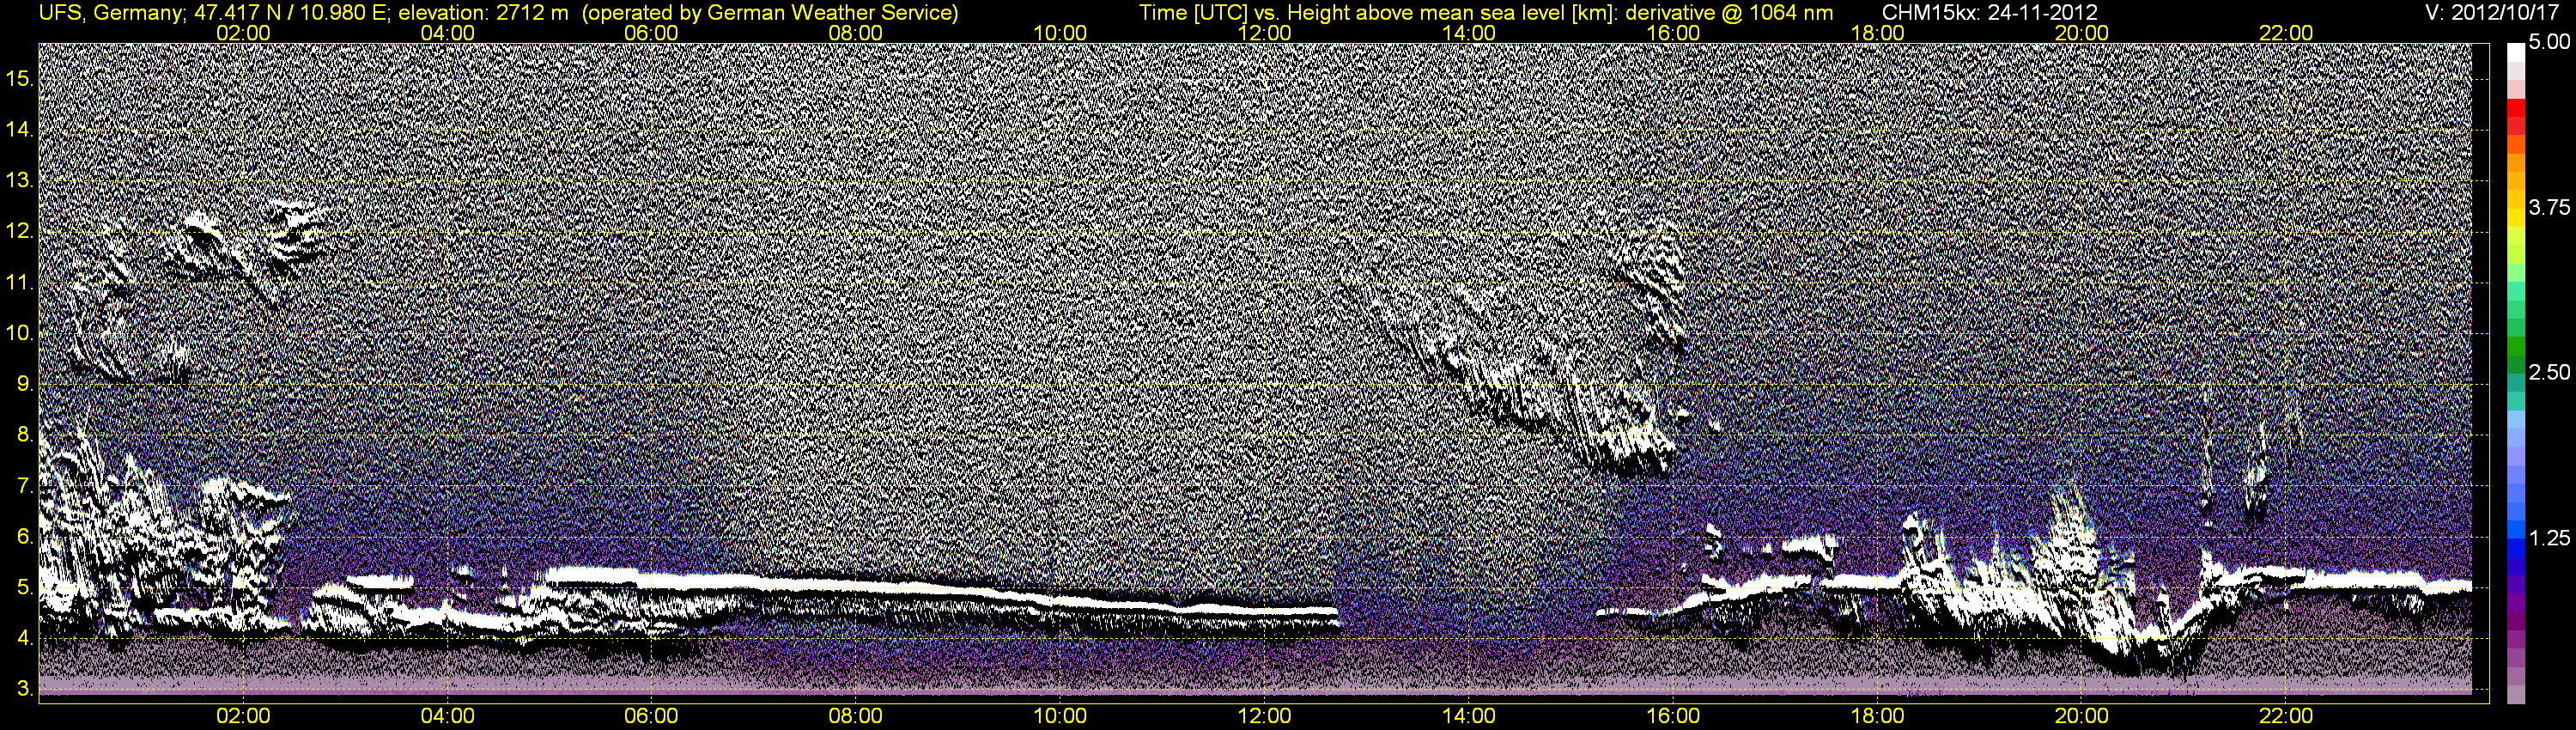
Task: Click the 22:00 label on the top time axis
Action: click(2286, 33)
